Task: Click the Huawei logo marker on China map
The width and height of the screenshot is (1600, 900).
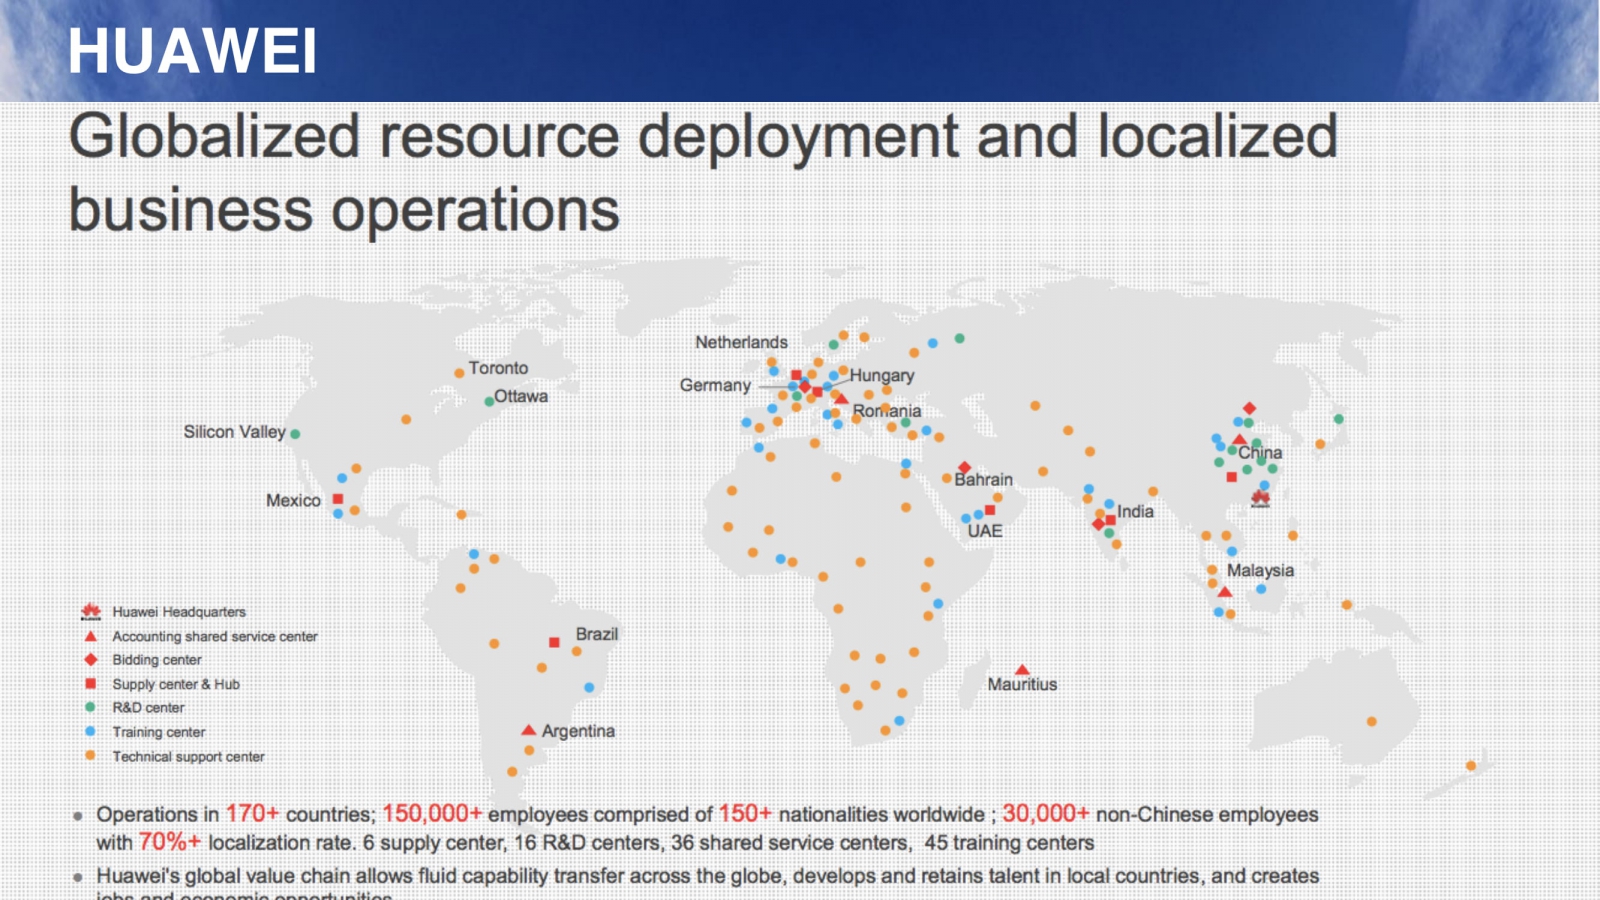Action: click(x=1260, y=498)
